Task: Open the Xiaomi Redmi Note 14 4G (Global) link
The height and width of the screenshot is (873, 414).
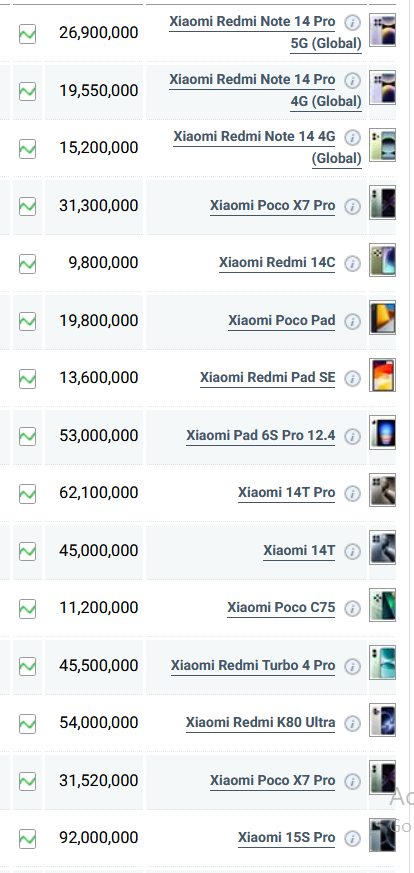Action: click(268, 148)
